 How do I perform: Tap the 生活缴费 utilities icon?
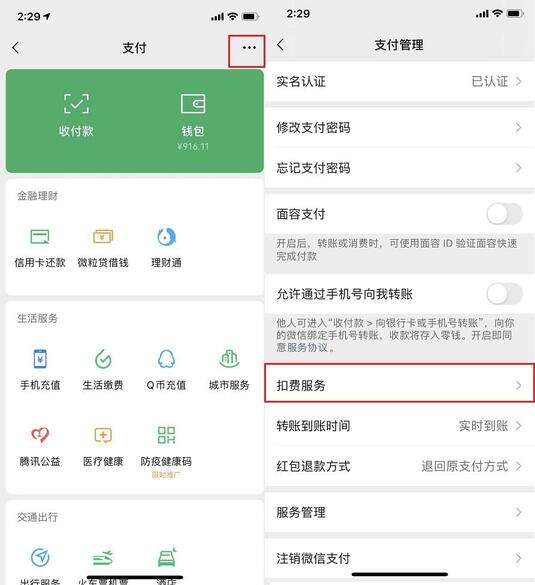(103, 359)
